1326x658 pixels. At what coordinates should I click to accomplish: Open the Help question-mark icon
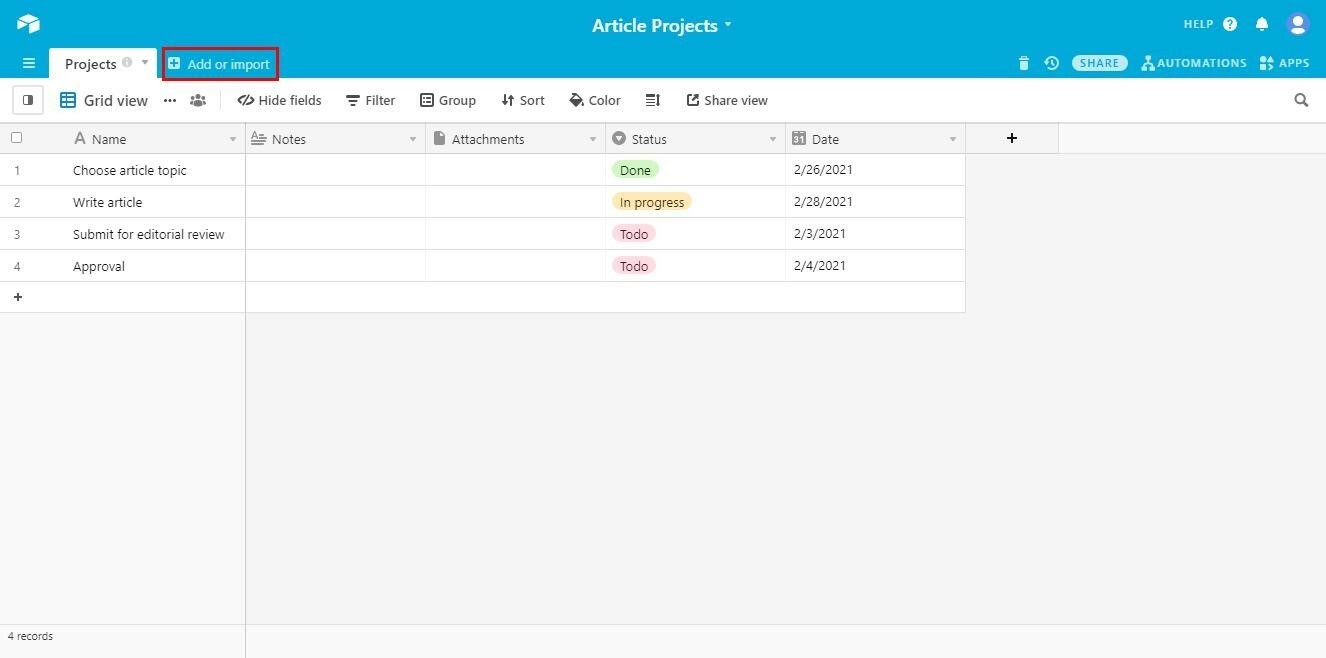(1230, 24)
